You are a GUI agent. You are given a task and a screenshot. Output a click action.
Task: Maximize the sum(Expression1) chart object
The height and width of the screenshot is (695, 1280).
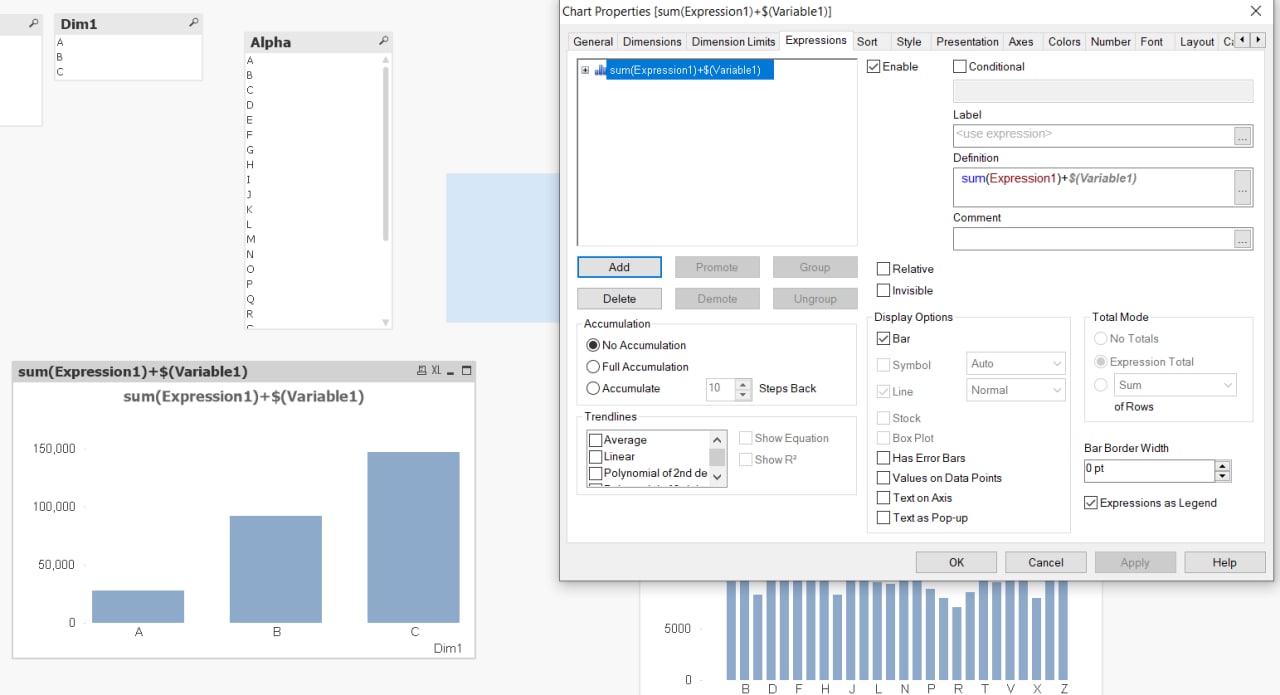coord(466,371)
